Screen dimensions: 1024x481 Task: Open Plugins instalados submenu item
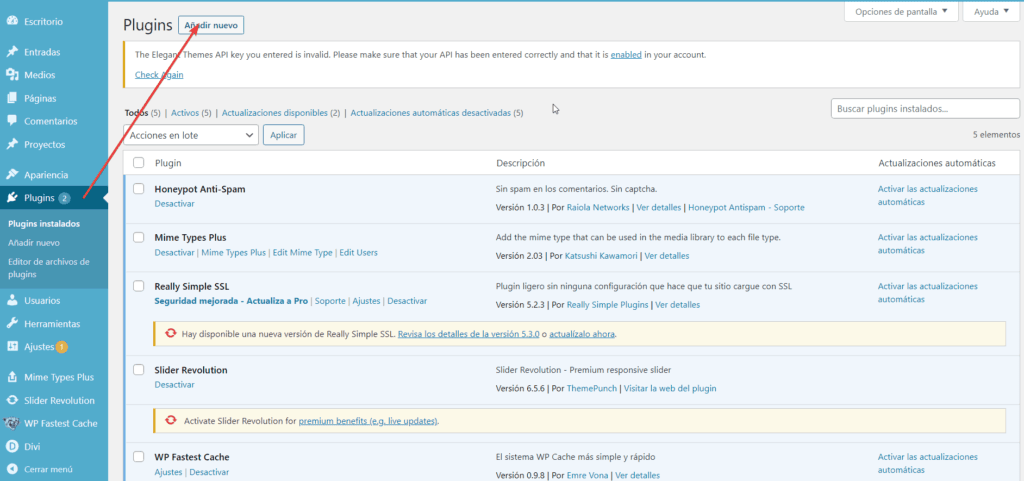[44, 224]
